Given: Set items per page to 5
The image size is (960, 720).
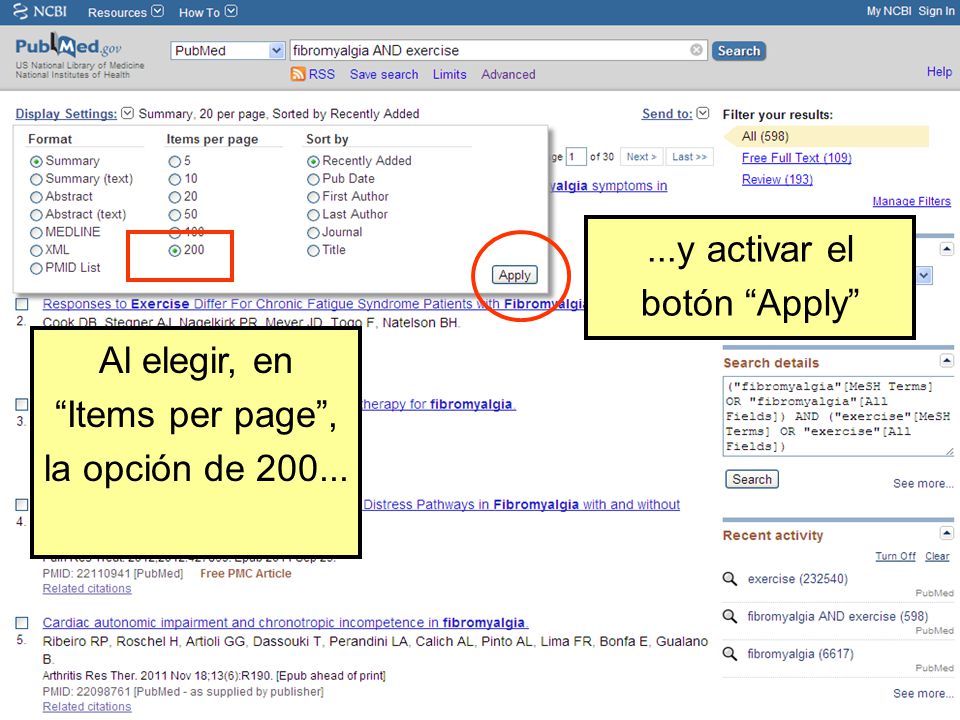Looking at the screenshot, I should pyautogui.click(x=174, y=161).
